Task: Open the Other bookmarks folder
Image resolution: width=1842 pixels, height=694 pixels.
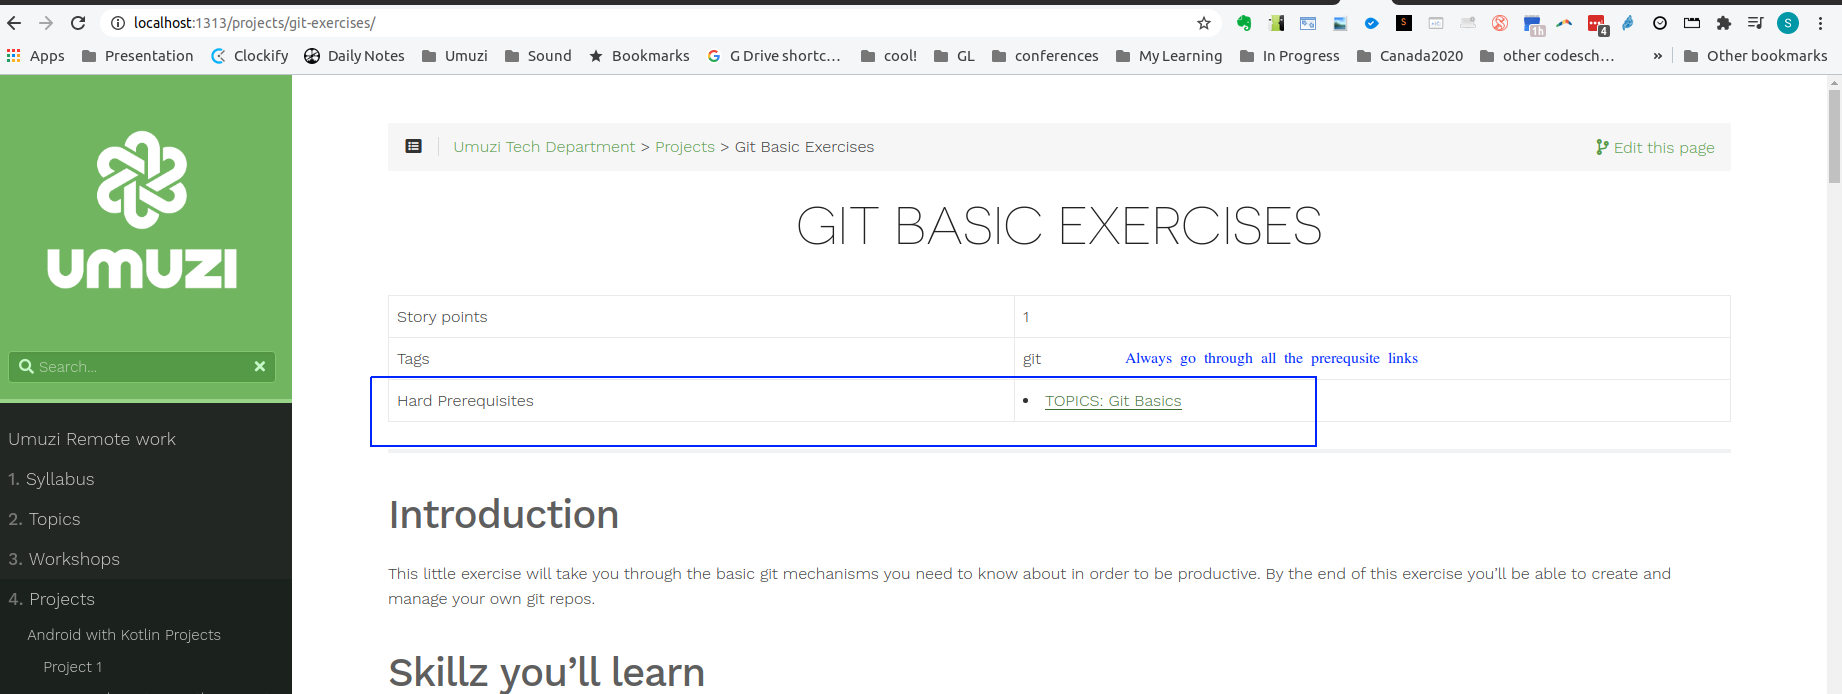Action: coord(1756,56)
